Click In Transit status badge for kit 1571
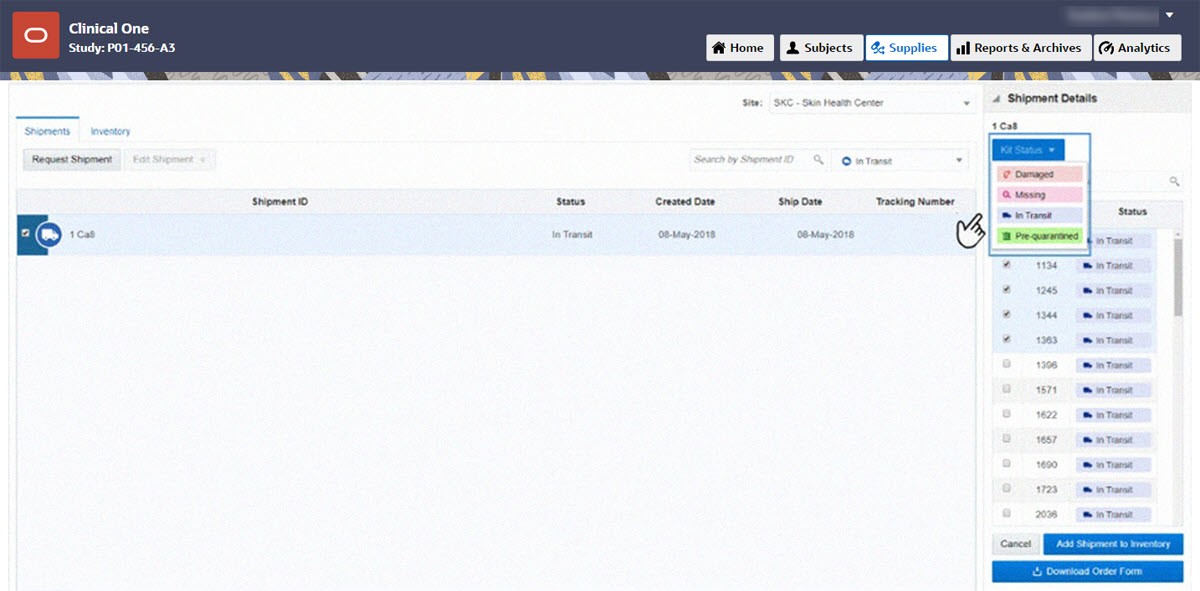This screenshot has width=1200, height=591. pos(1113,390)
